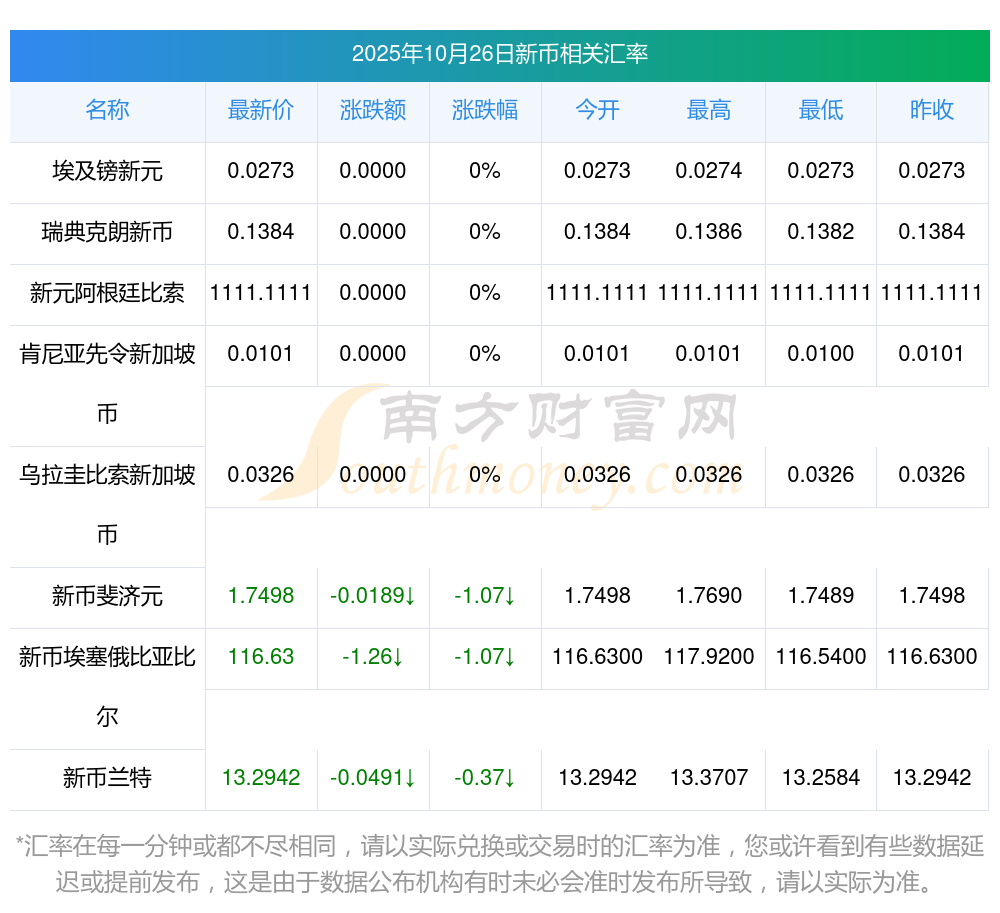Click the 名称 column header

(x=107, y=111)
